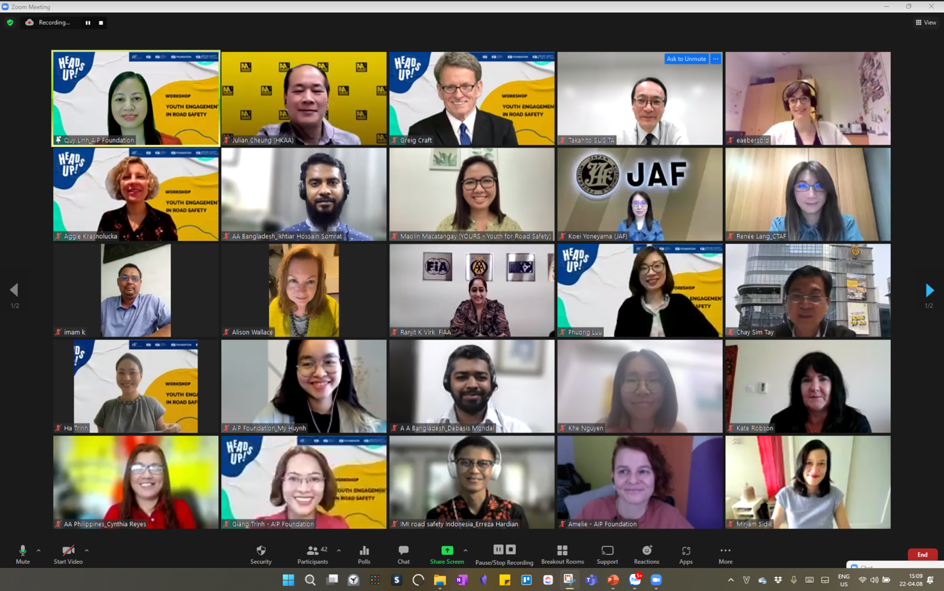Select Kate Robson's video tile
The width and height of the screenshot is (944, 591).
808,386
